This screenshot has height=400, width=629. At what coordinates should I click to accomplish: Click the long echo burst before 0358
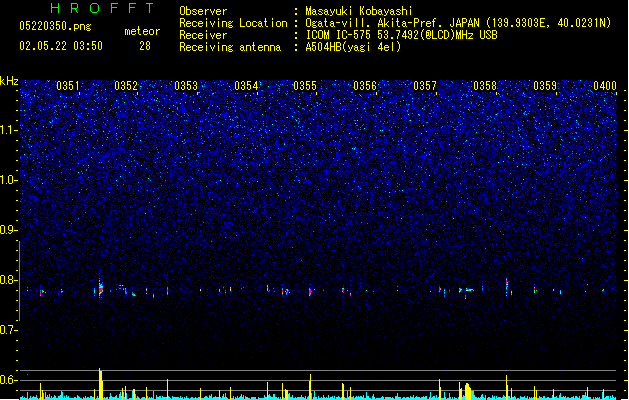tap(467, 290)
